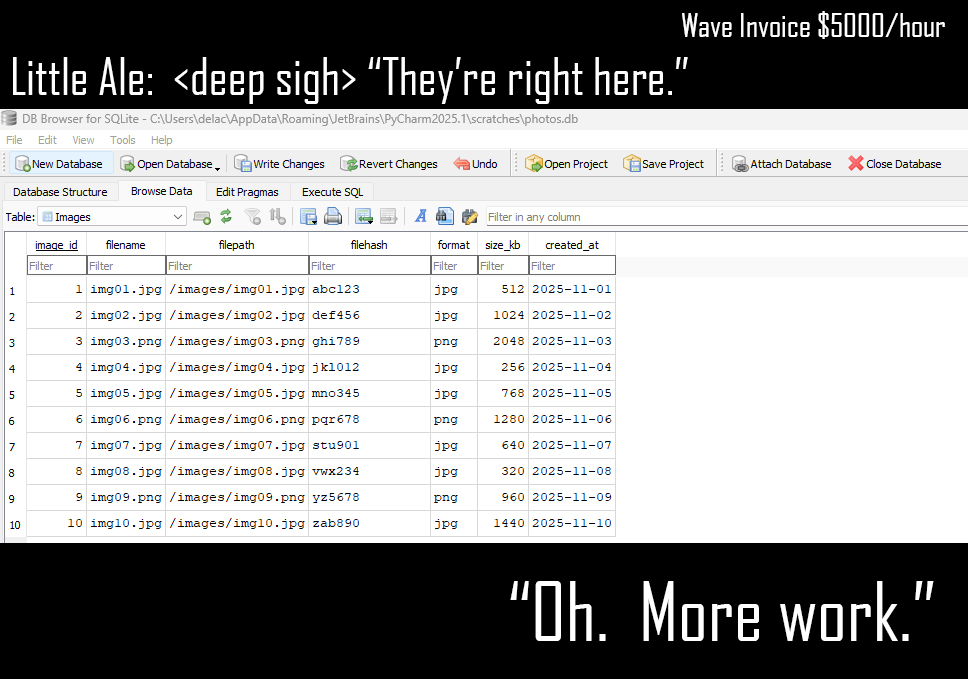Clear all filters using the funnel icon
This screenshot has height=679, width=968.
pos(253,216)
